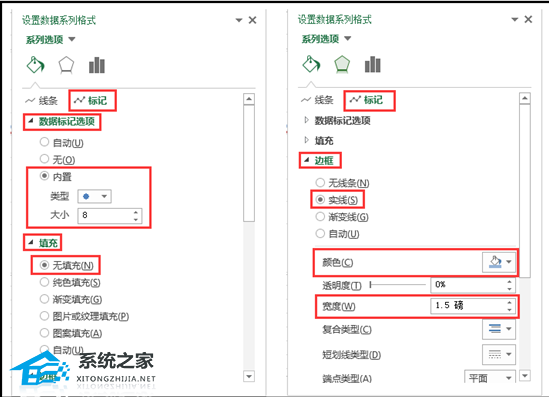Select 无填充(N) radio button

tap(44, 265)
